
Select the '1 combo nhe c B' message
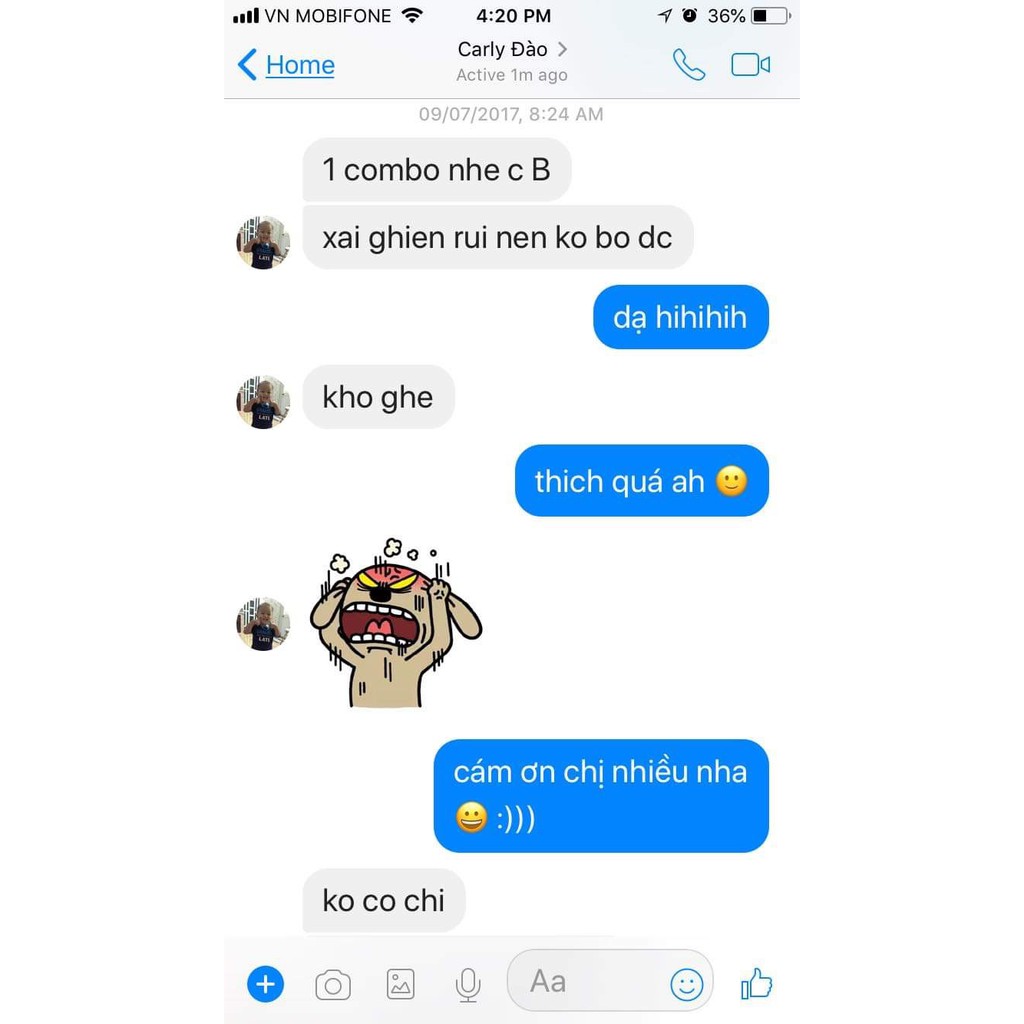tap(437, 170)
